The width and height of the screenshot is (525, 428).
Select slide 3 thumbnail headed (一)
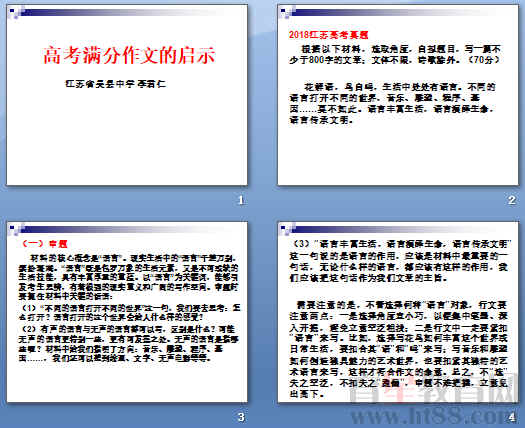coord(127,312)
